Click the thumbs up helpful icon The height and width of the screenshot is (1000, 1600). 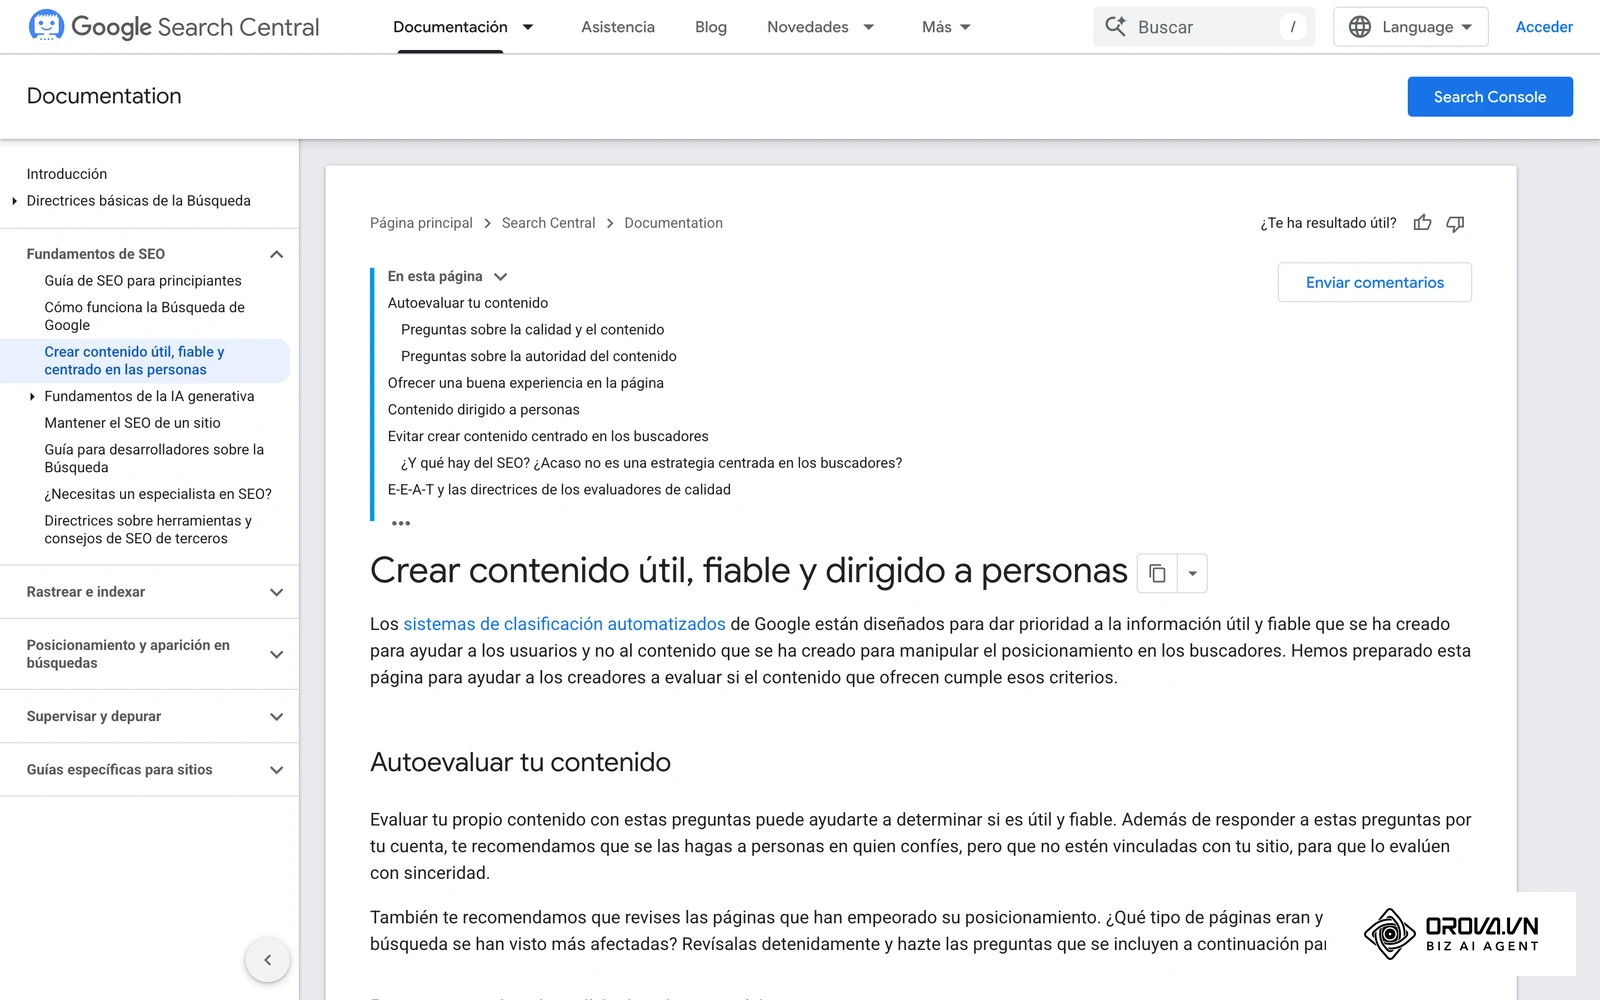point(1422,223)
